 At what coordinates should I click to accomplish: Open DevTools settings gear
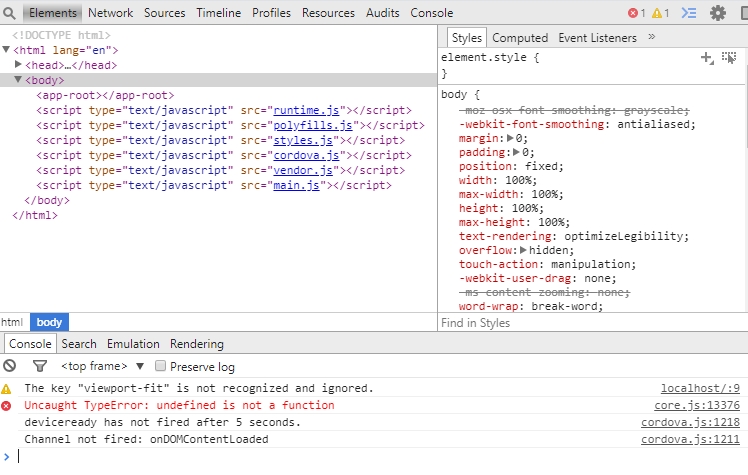tap(717, 13)
